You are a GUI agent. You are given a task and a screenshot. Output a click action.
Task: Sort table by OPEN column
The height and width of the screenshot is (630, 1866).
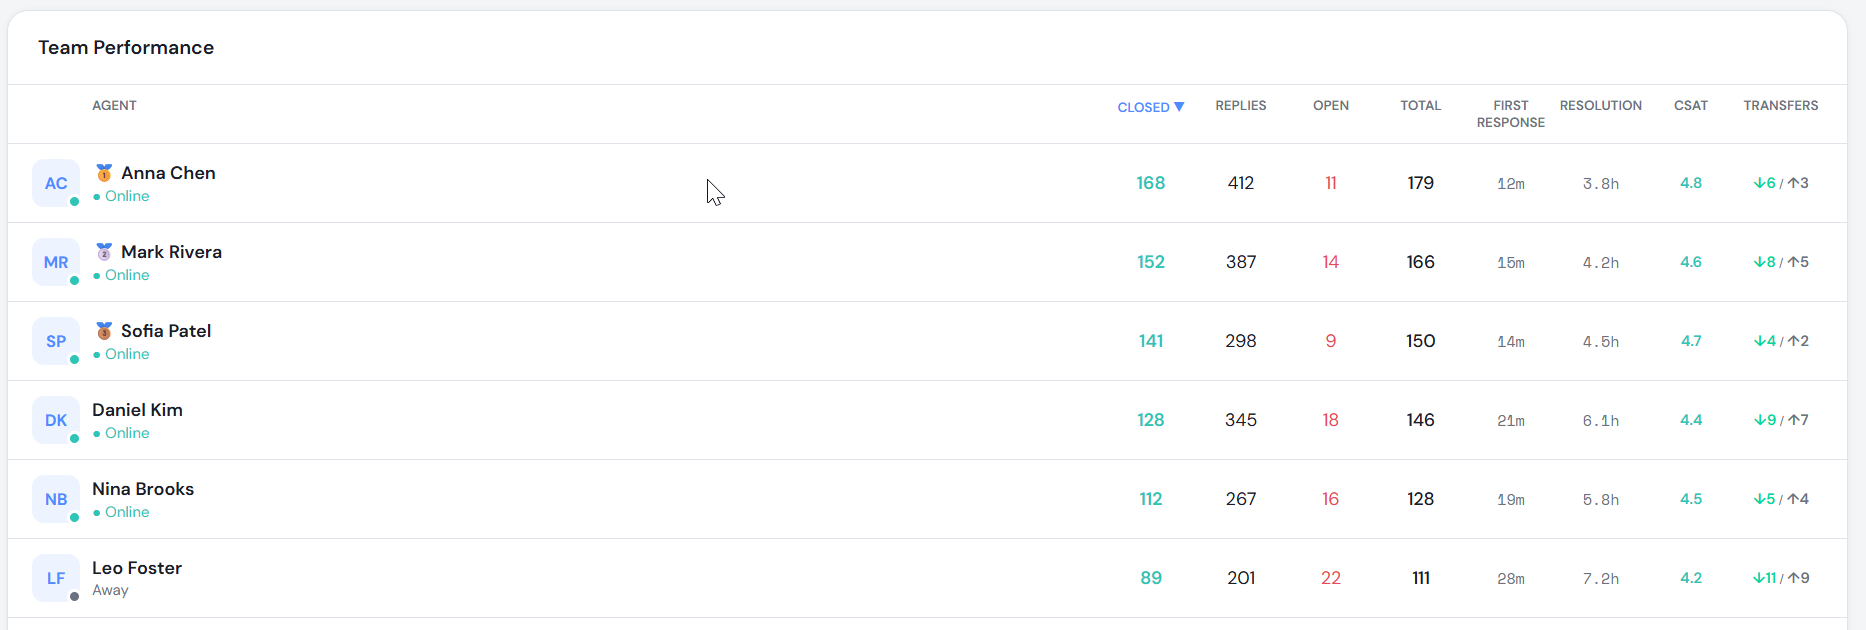tap(1331, 106)
